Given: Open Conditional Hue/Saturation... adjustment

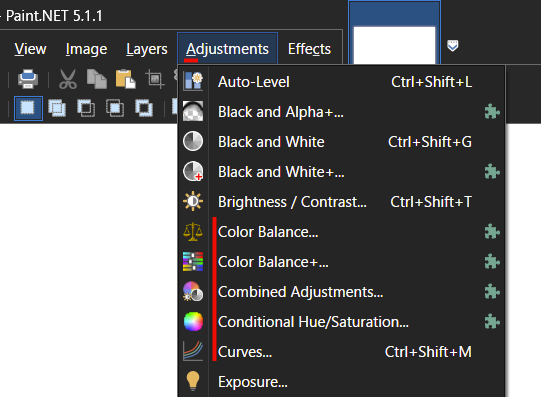Looking at the screenshot, I should point(342,322).
